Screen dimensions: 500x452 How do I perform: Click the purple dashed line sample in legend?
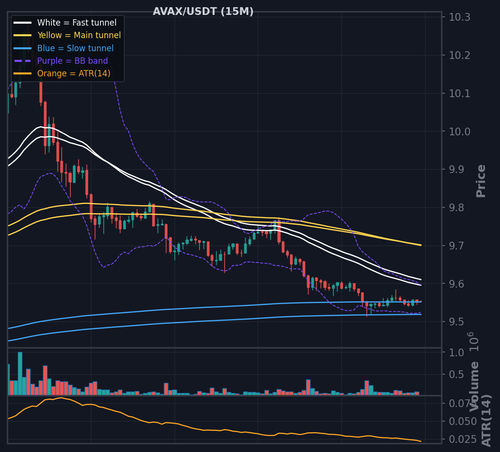click(x=22, y=61)
